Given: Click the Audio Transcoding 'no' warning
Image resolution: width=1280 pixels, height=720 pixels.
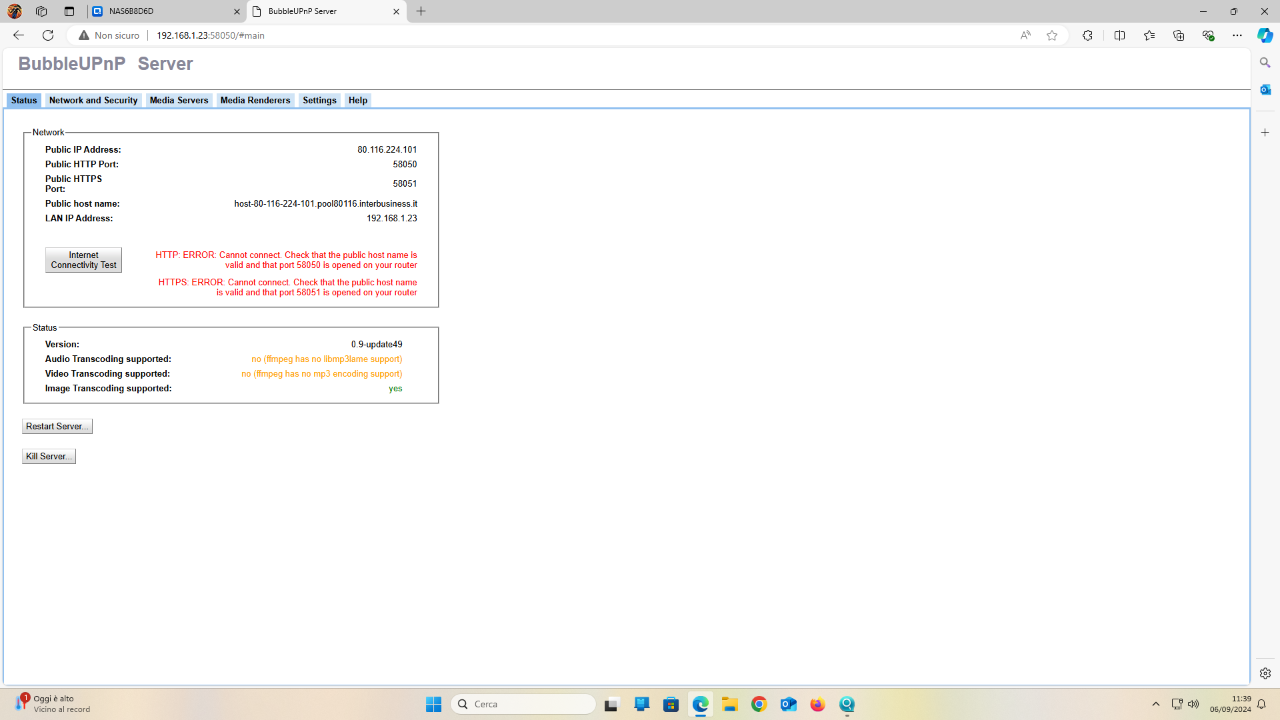Looking at the screenshot, I should (x=327, y=359).
